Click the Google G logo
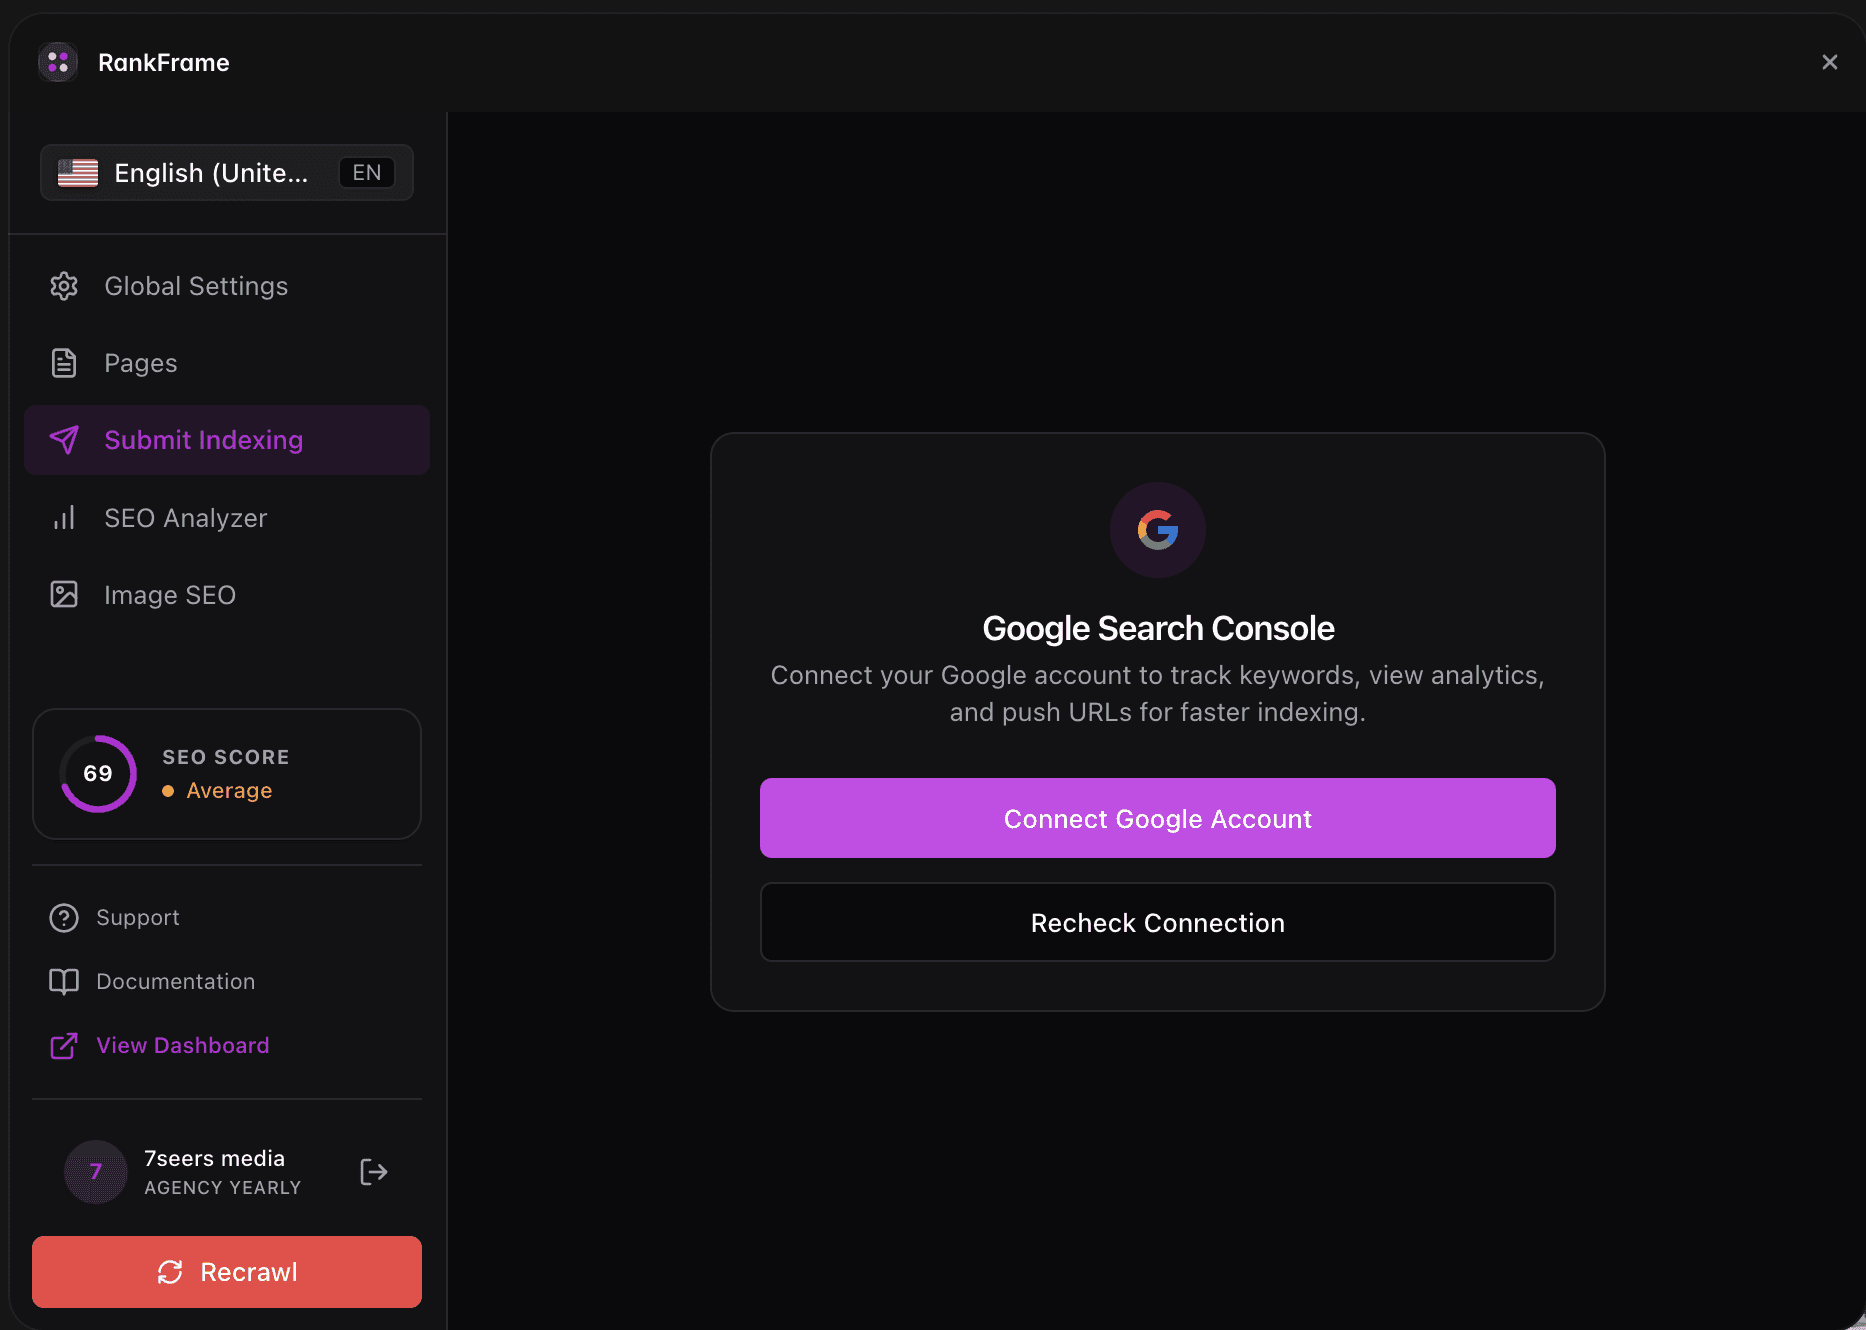 [1158, 530]
